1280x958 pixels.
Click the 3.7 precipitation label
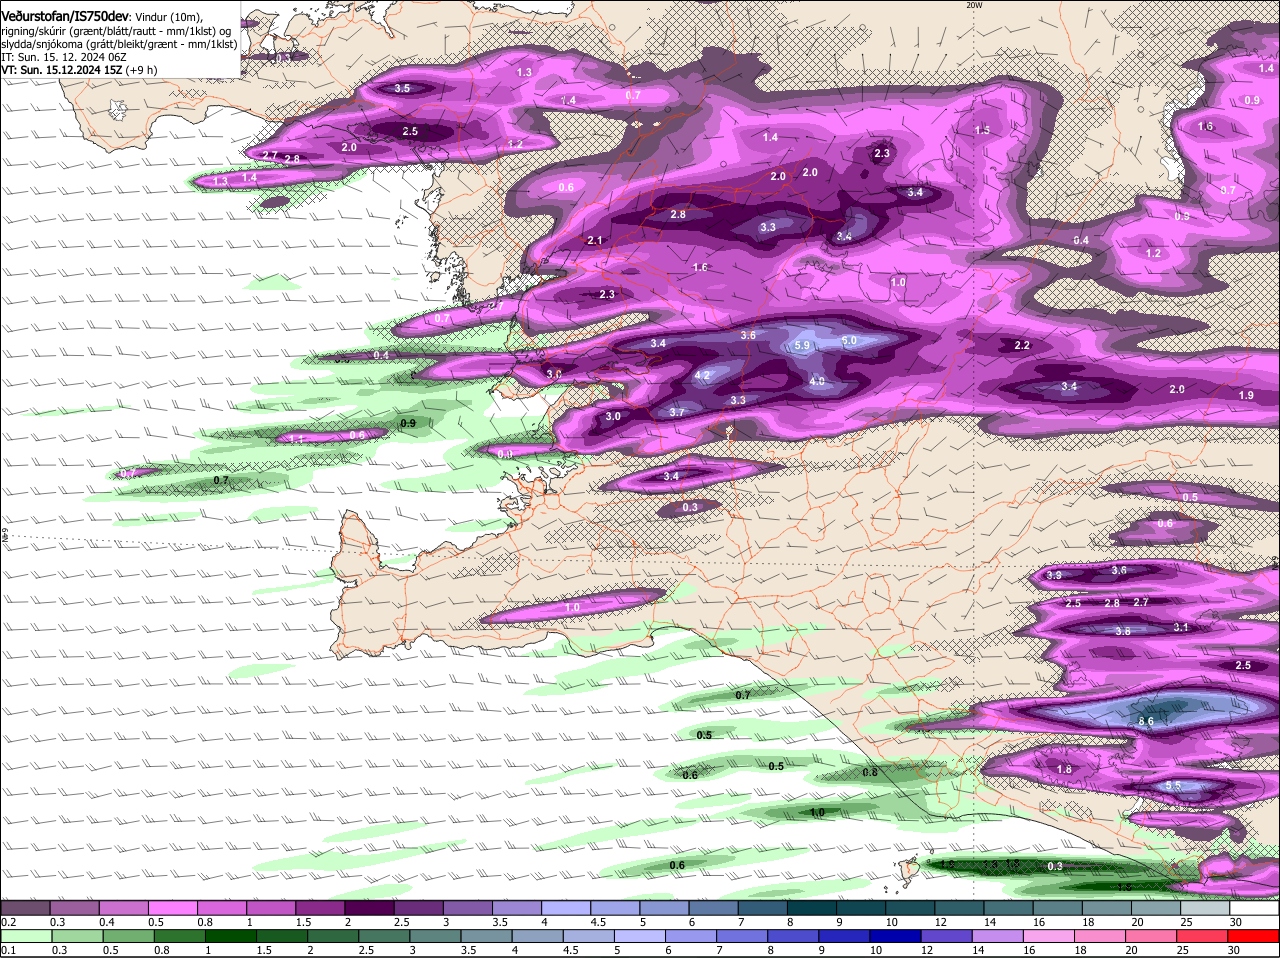coord(677,413)
